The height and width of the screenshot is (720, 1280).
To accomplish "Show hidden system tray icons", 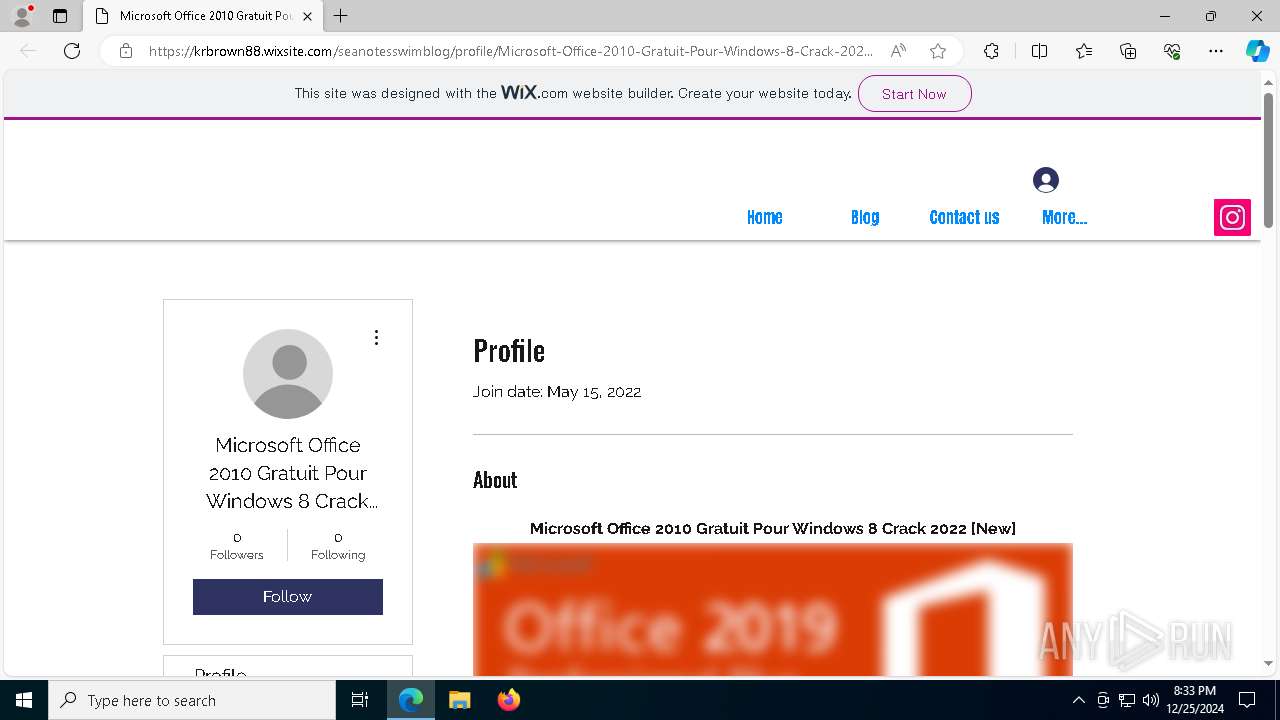I will 1078,700.
